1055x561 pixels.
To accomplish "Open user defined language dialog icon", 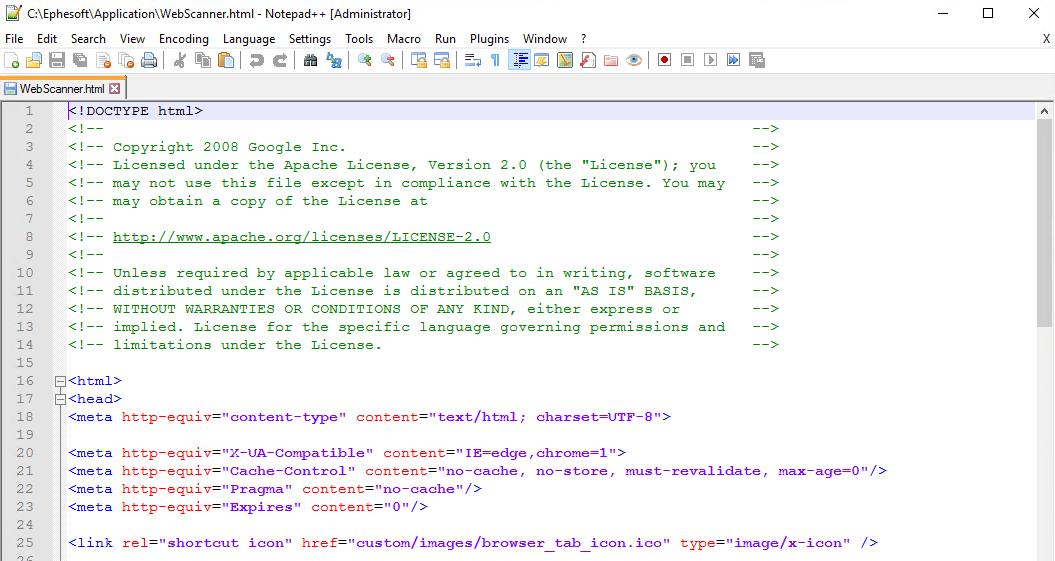I will coord(542,61).
